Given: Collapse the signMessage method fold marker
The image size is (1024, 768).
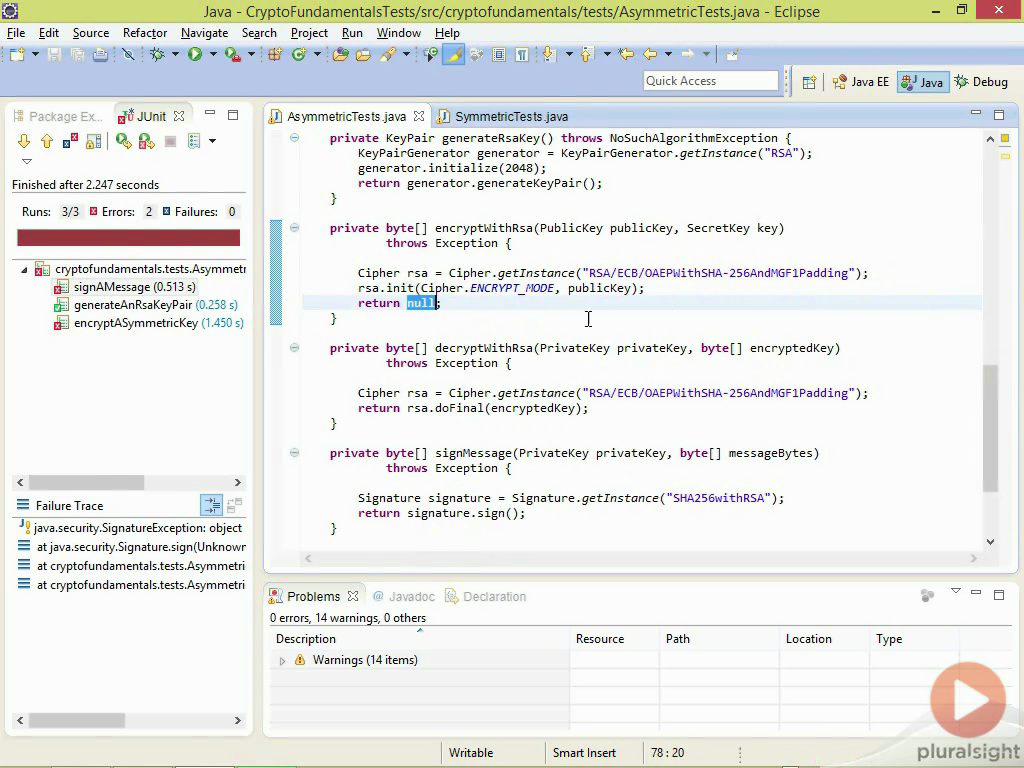Looking at the screenshot, I should click(295, 453).
